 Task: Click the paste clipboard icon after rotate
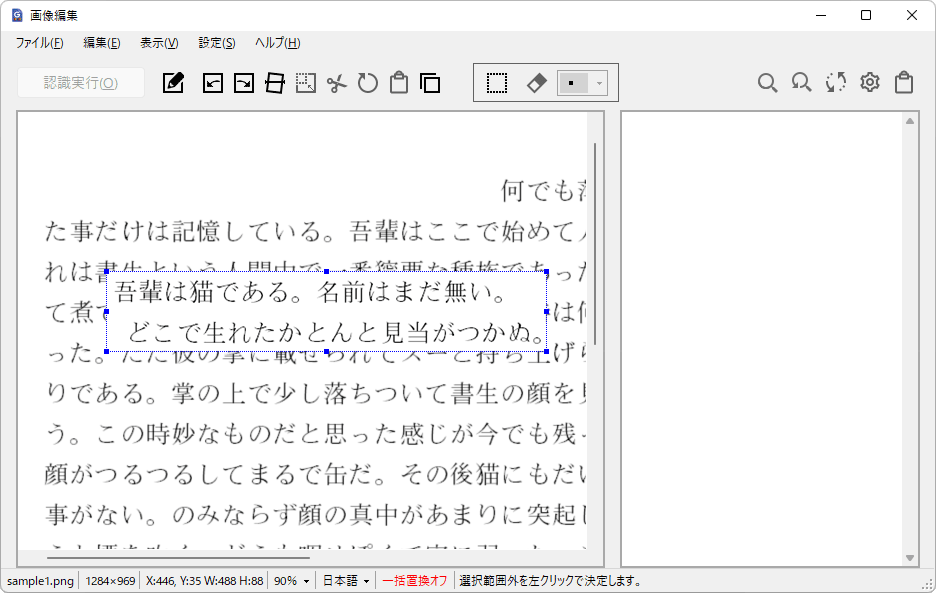tap(399, 82)
